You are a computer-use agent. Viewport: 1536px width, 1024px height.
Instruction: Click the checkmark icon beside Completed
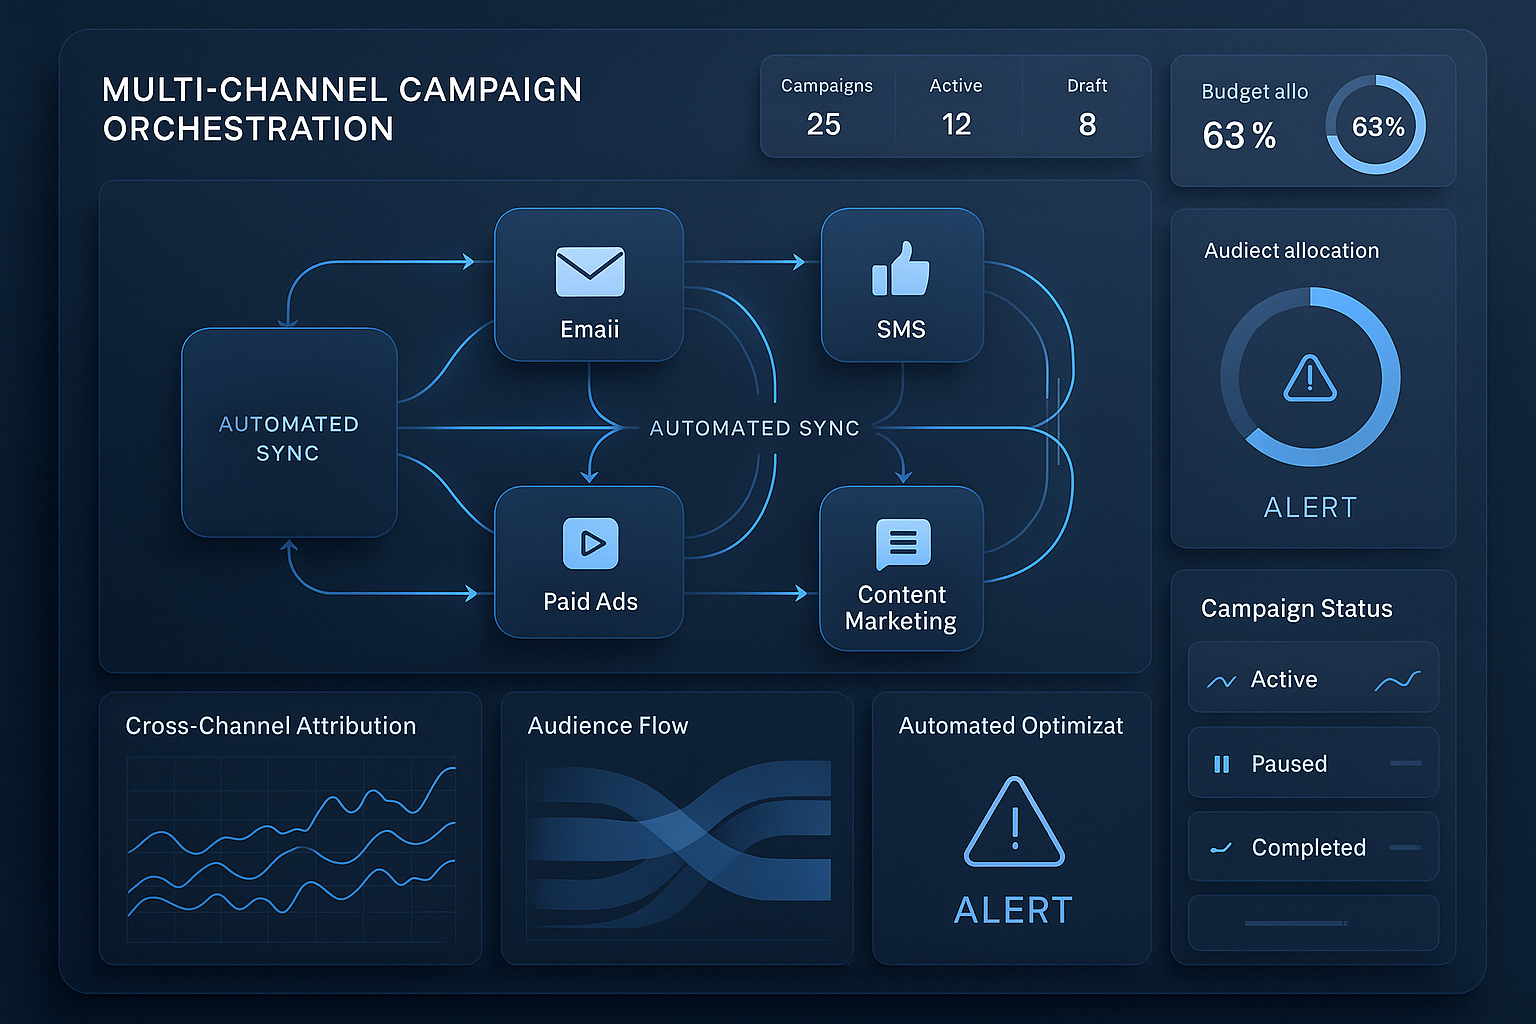pyautogui.click(x=1221, y=848)
